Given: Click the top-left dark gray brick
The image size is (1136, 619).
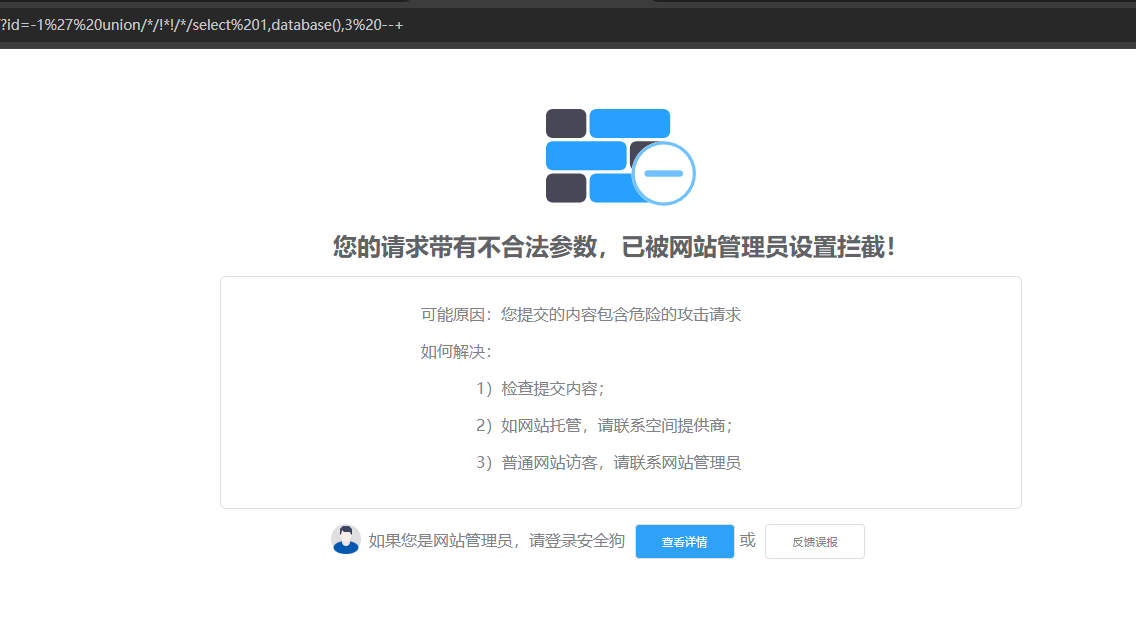Looking at the screenshot, I should tap(566, 123).
